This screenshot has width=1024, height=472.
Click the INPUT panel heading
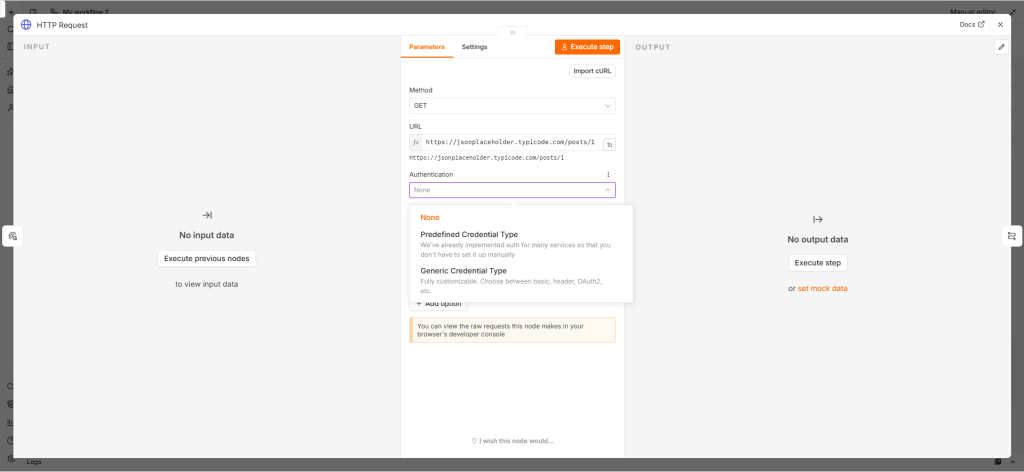(x=37, y=47)
